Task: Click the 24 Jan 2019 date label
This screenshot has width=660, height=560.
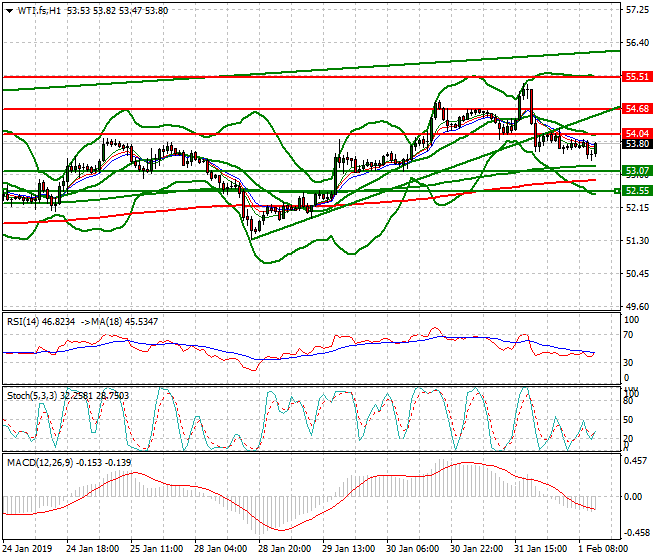Action: [x=27, y=549]
